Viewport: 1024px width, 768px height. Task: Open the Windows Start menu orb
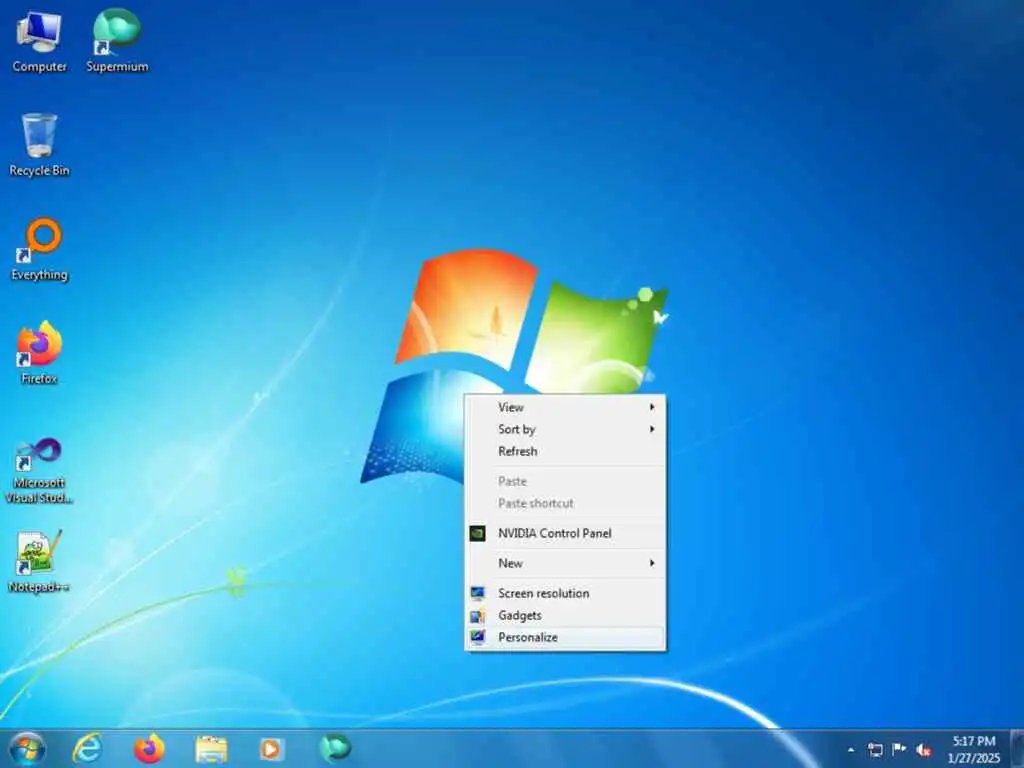click(x=27, y=749)
